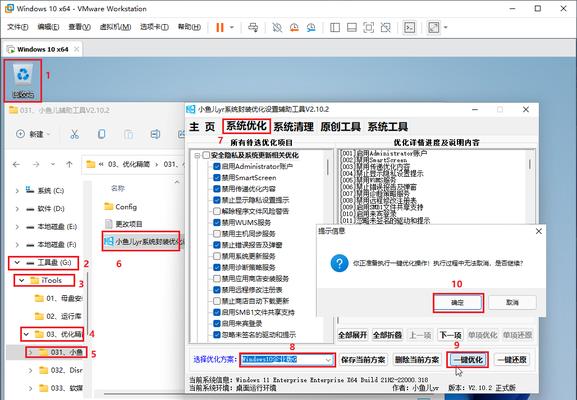This screenshot has width=577, height=400.
Task: Open the 文件(F) menu
Action: point(18,27)
